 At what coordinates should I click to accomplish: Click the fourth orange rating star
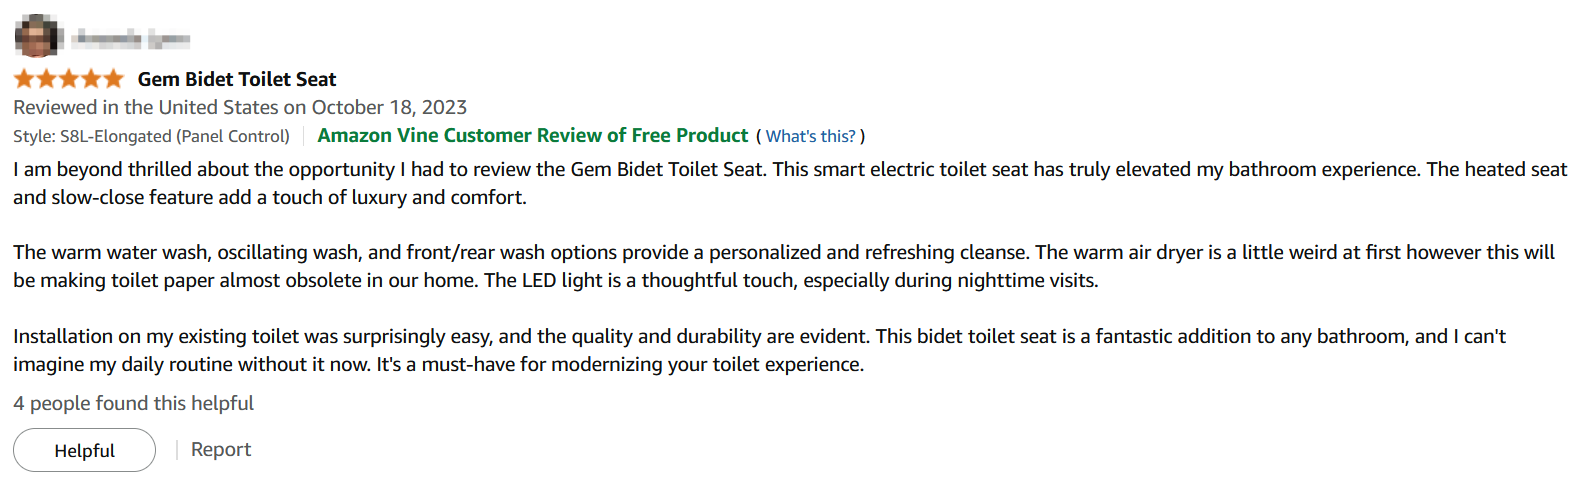pyautogui.click(x=91, y=79)
